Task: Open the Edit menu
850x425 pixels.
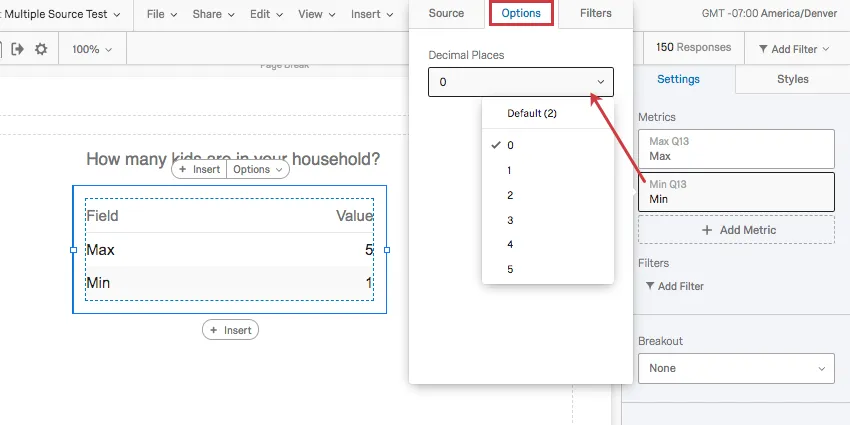Action: [266, 14]
